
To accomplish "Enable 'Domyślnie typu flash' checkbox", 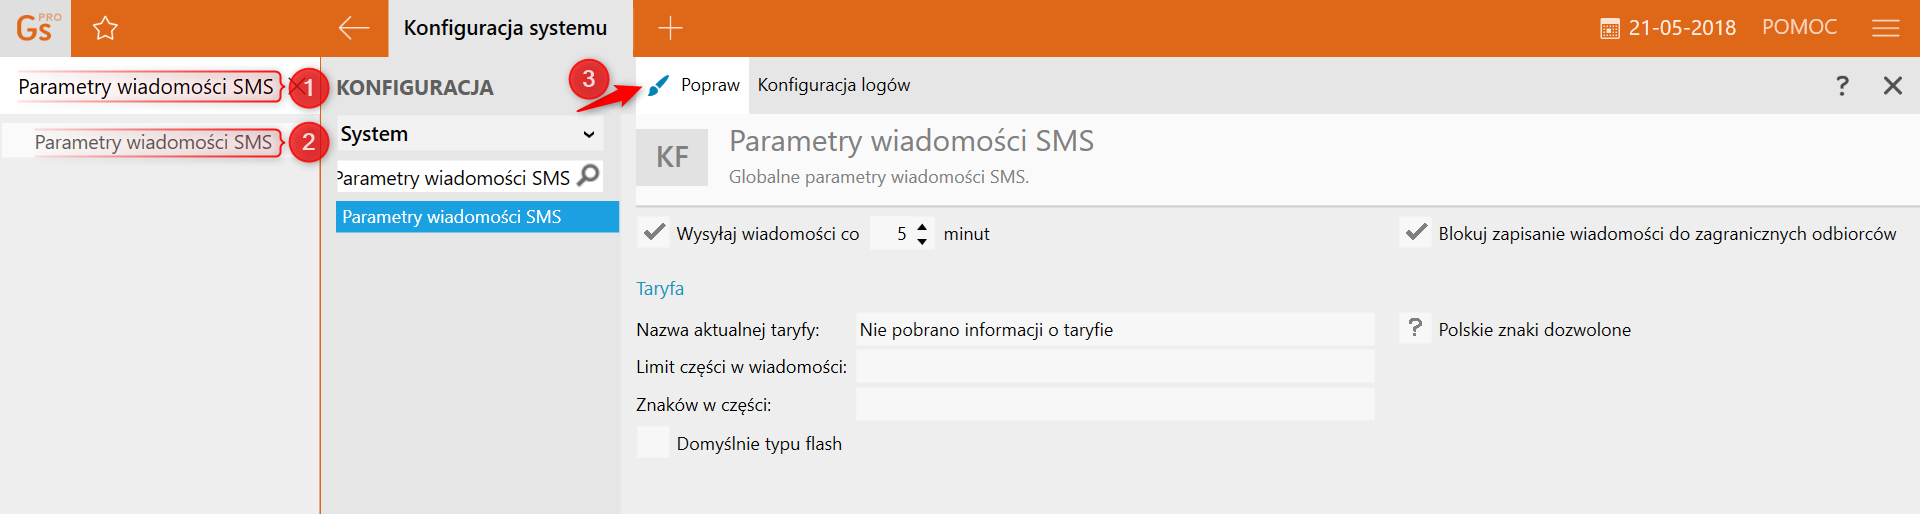I will click(653, 443).
